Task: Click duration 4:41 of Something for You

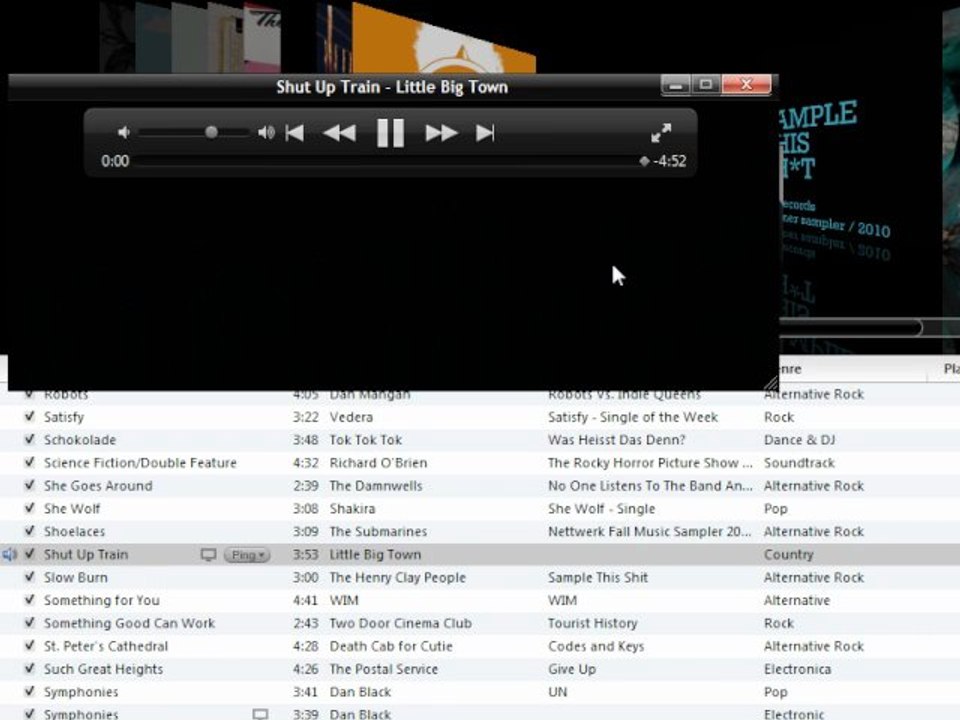Action: pyautogui.click(x=306, y=601)
